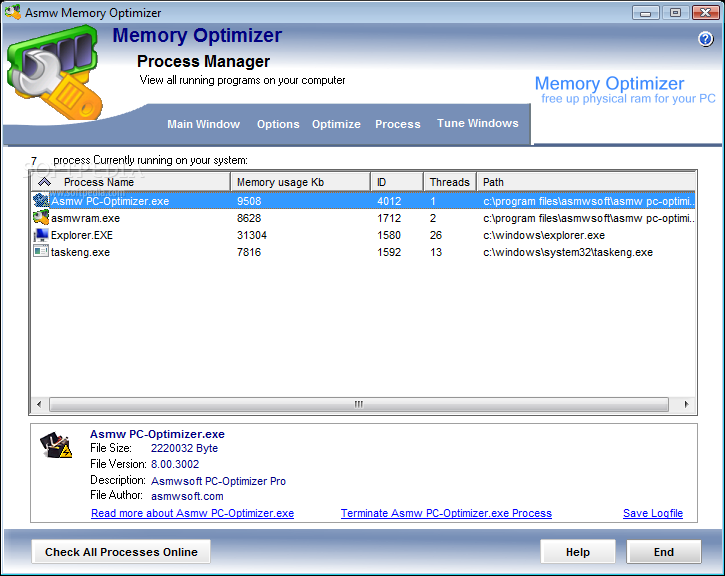Click memory value 9508

[249, 201]
